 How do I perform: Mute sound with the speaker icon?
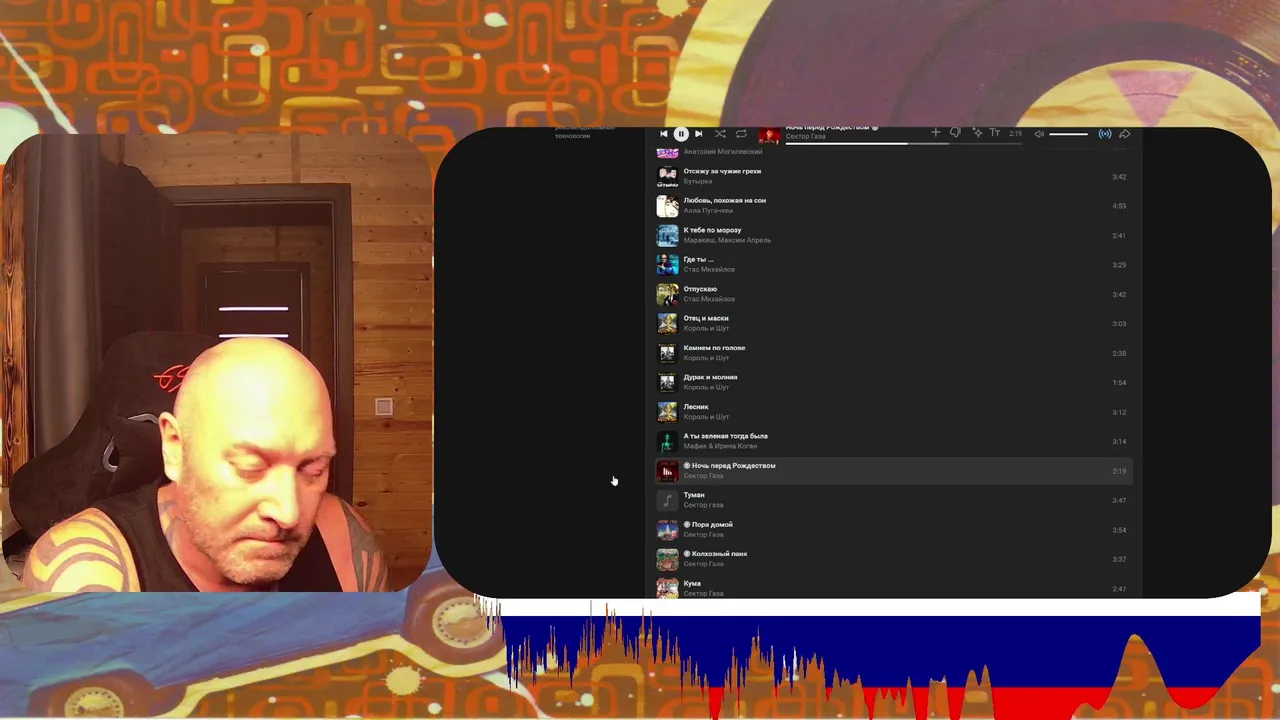(x=1039, y=134)
